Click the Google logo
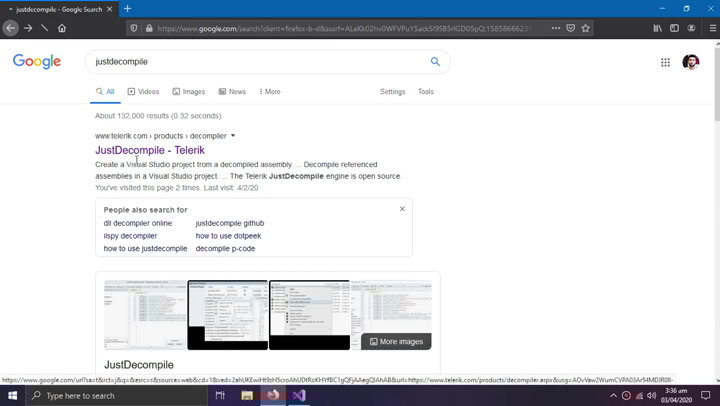This screenshot has height=406, width=720. (x=37, y=61)
